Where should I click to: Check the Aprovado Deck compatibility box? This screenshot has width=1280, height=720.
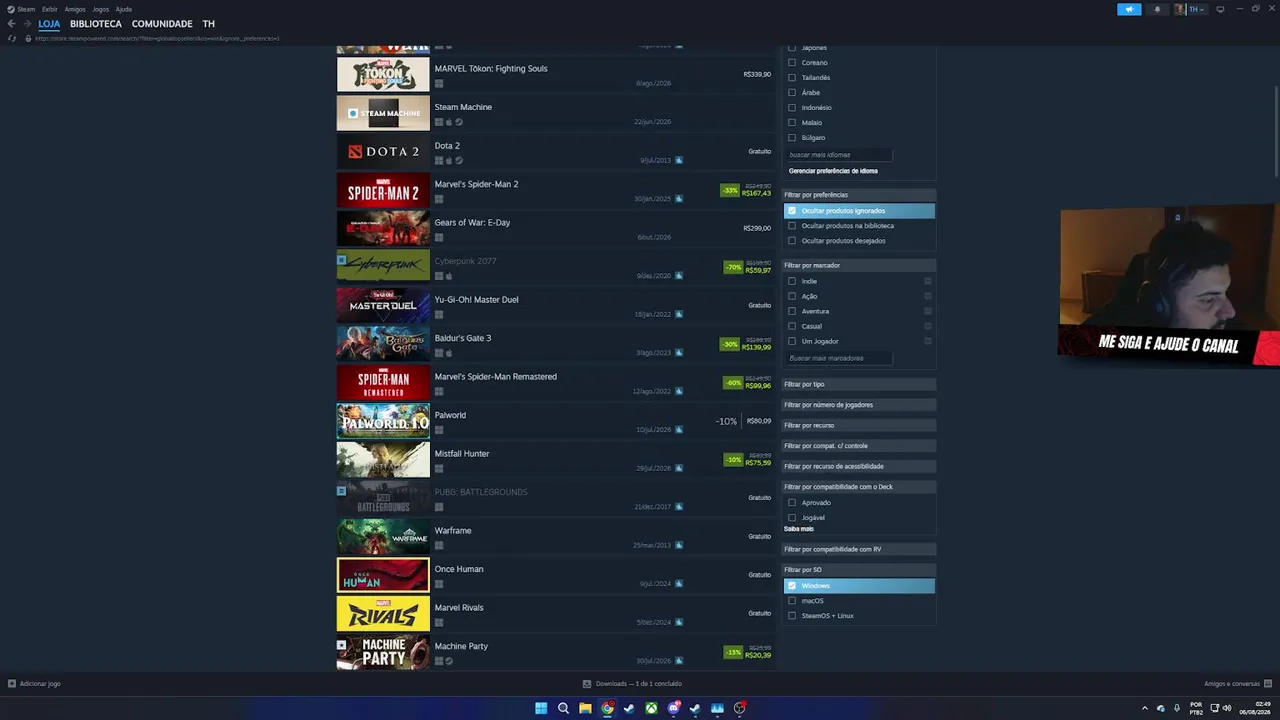tap(792, 503)
